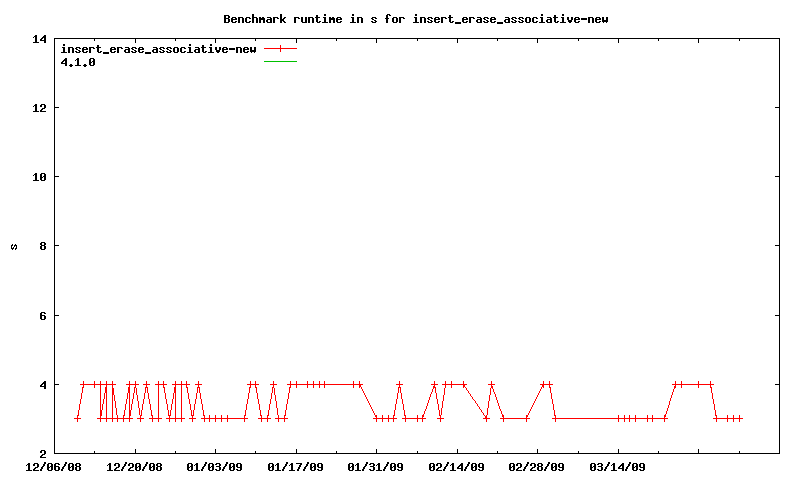Click the red line sample with the plus marker in the legend
This screenshot has width=800, height=480.
[281, 49]
